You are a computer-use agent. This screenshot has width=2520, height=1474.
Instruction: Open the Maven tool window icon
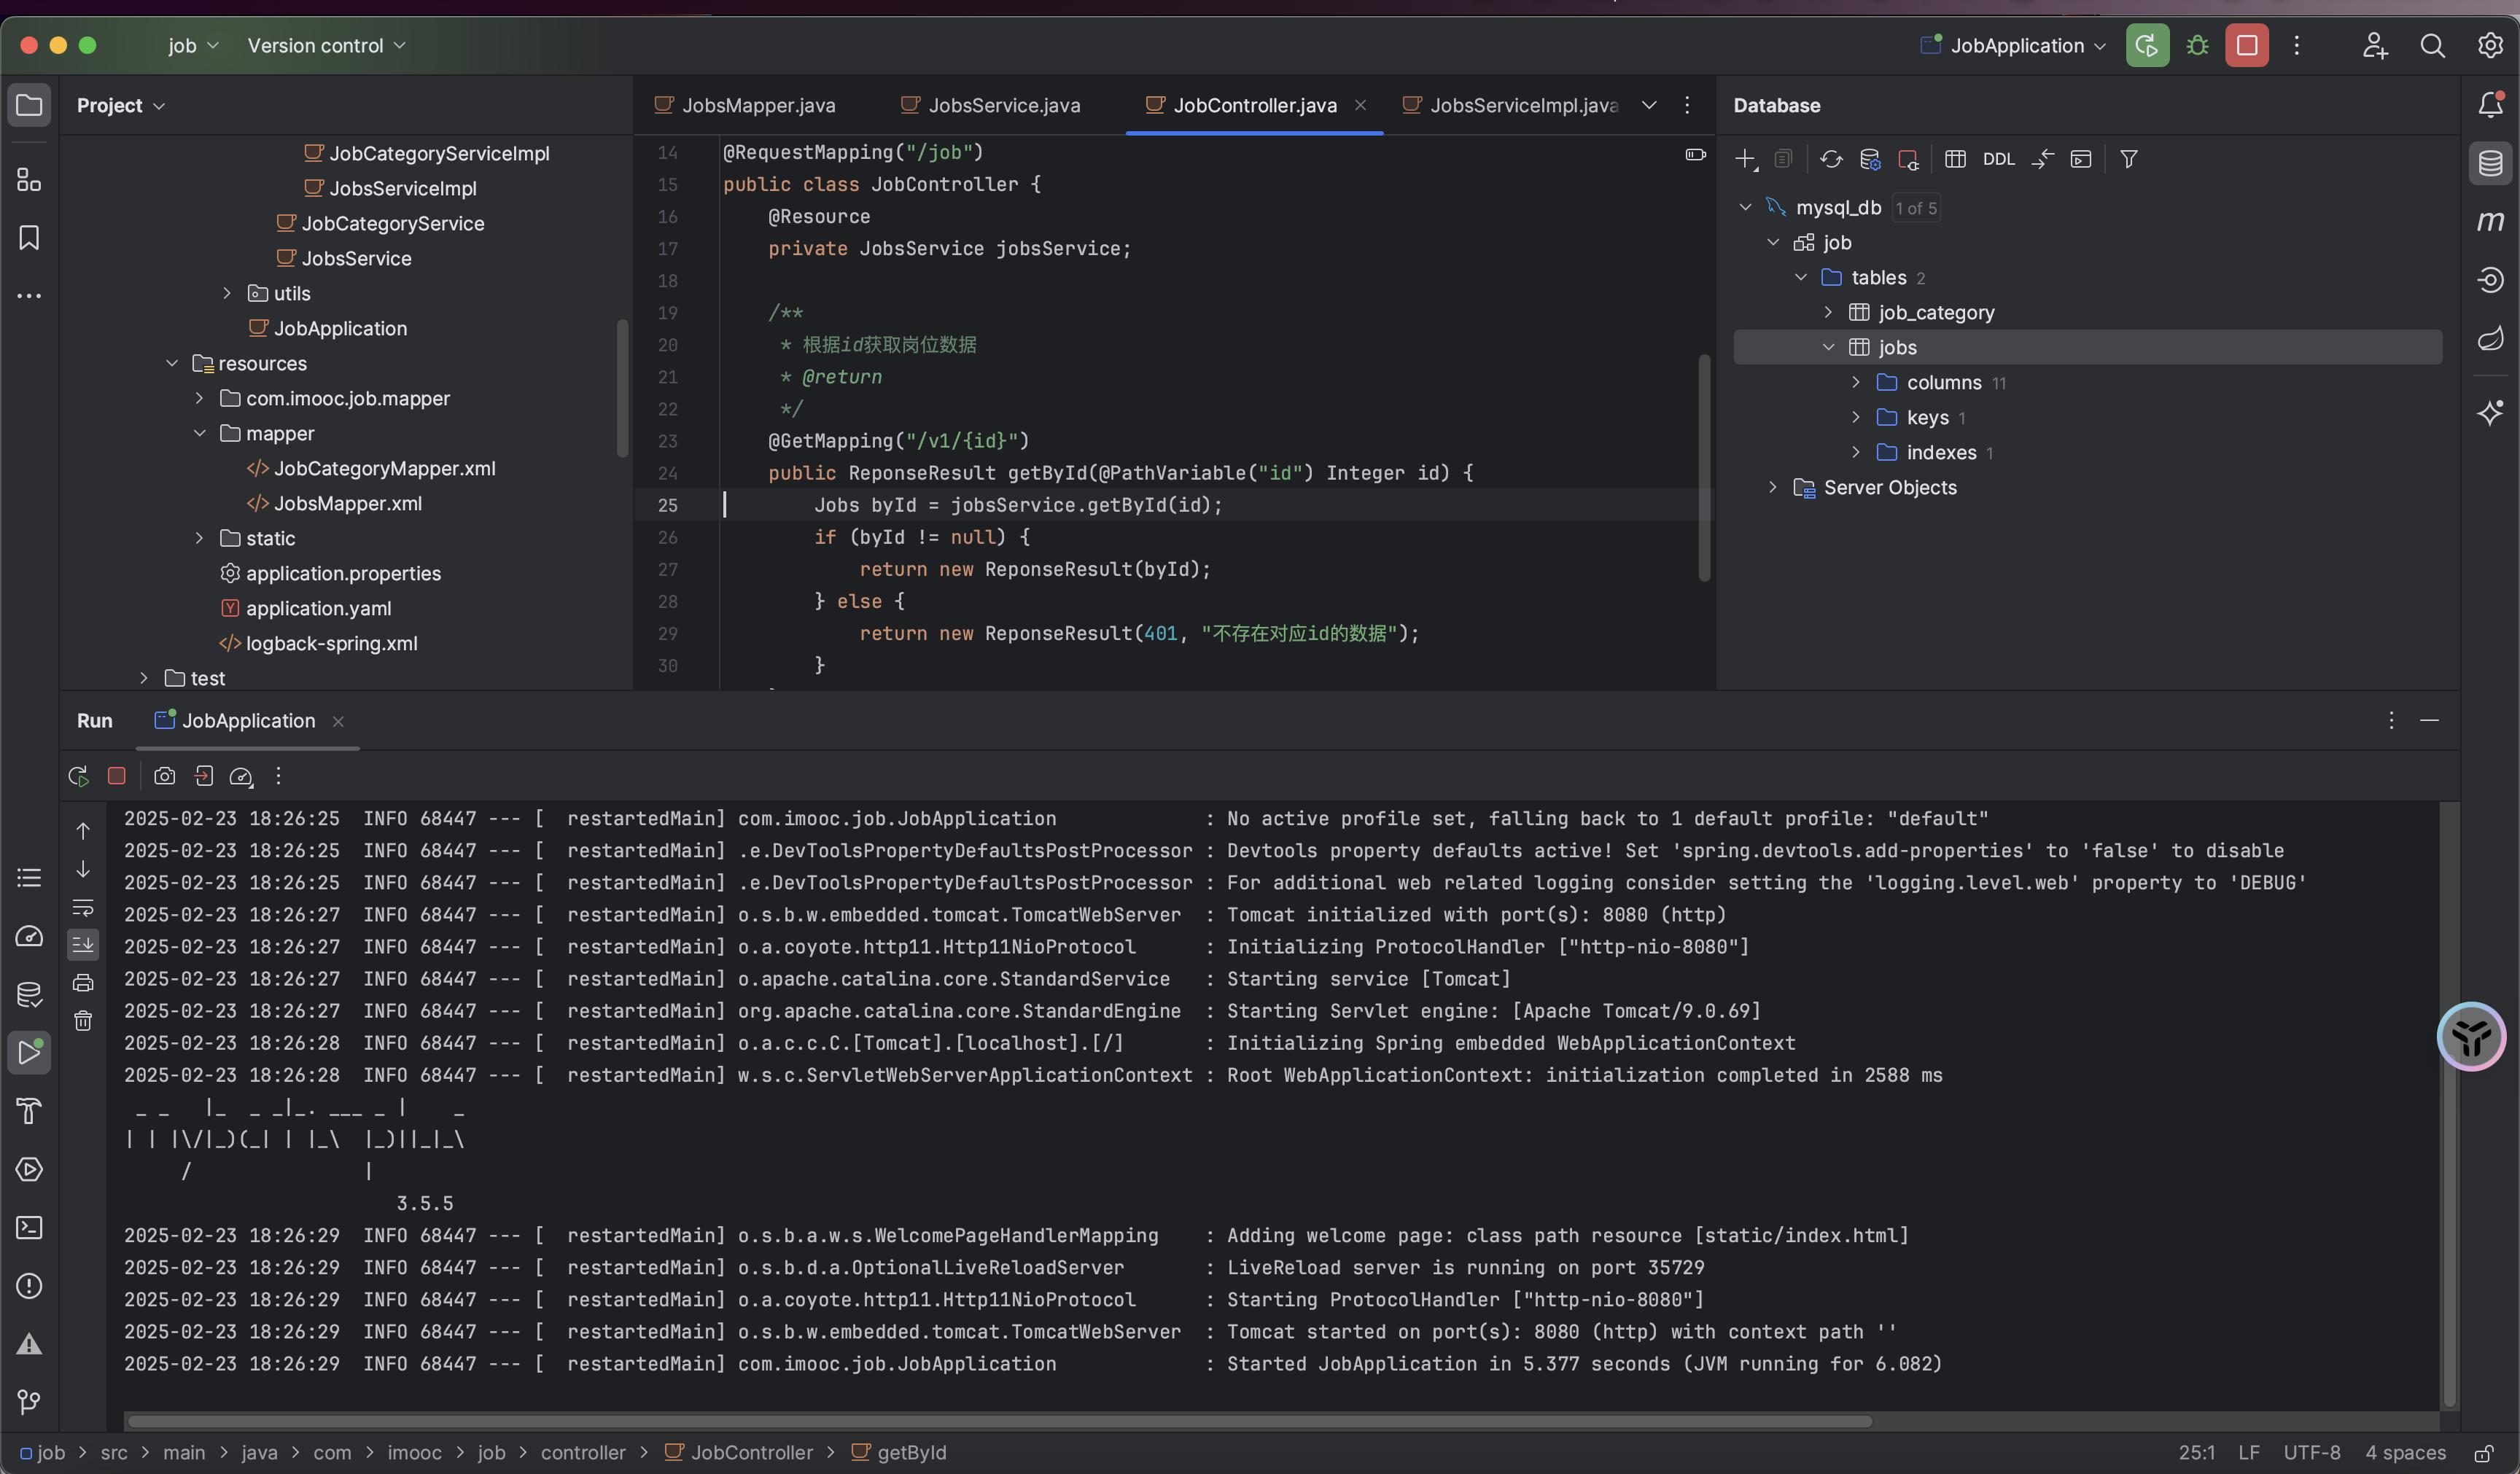pos(2490,221)
